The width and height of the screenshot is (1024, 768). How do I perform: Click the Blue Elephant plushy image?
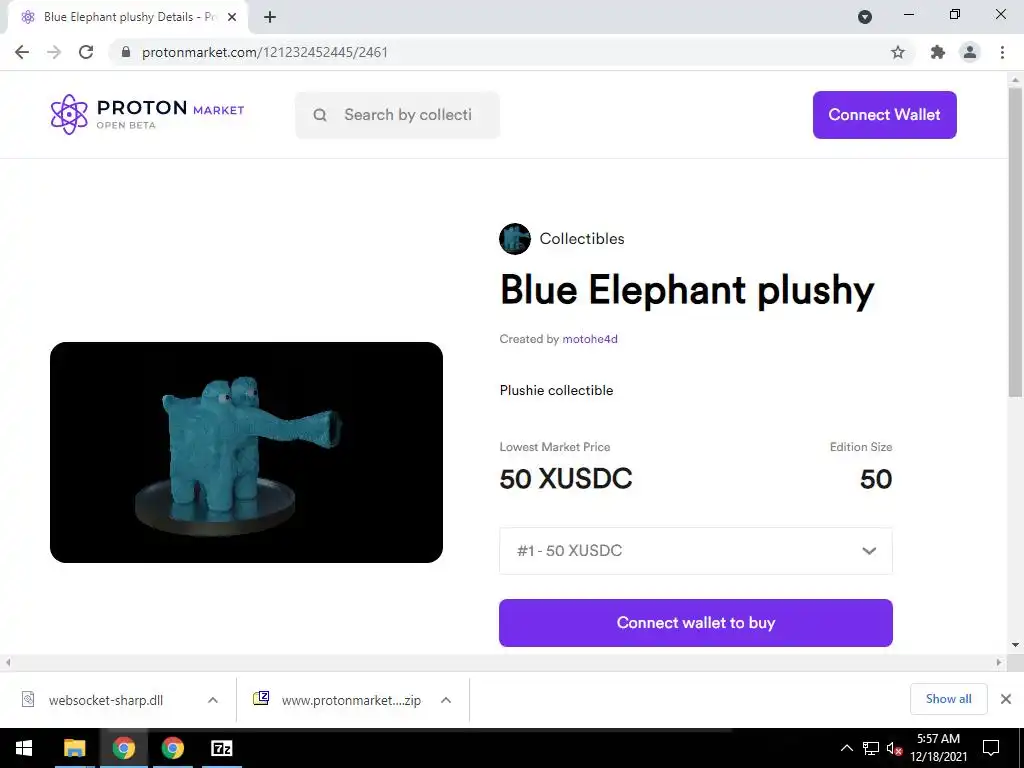pyautogui.click(x=246, y=452)
